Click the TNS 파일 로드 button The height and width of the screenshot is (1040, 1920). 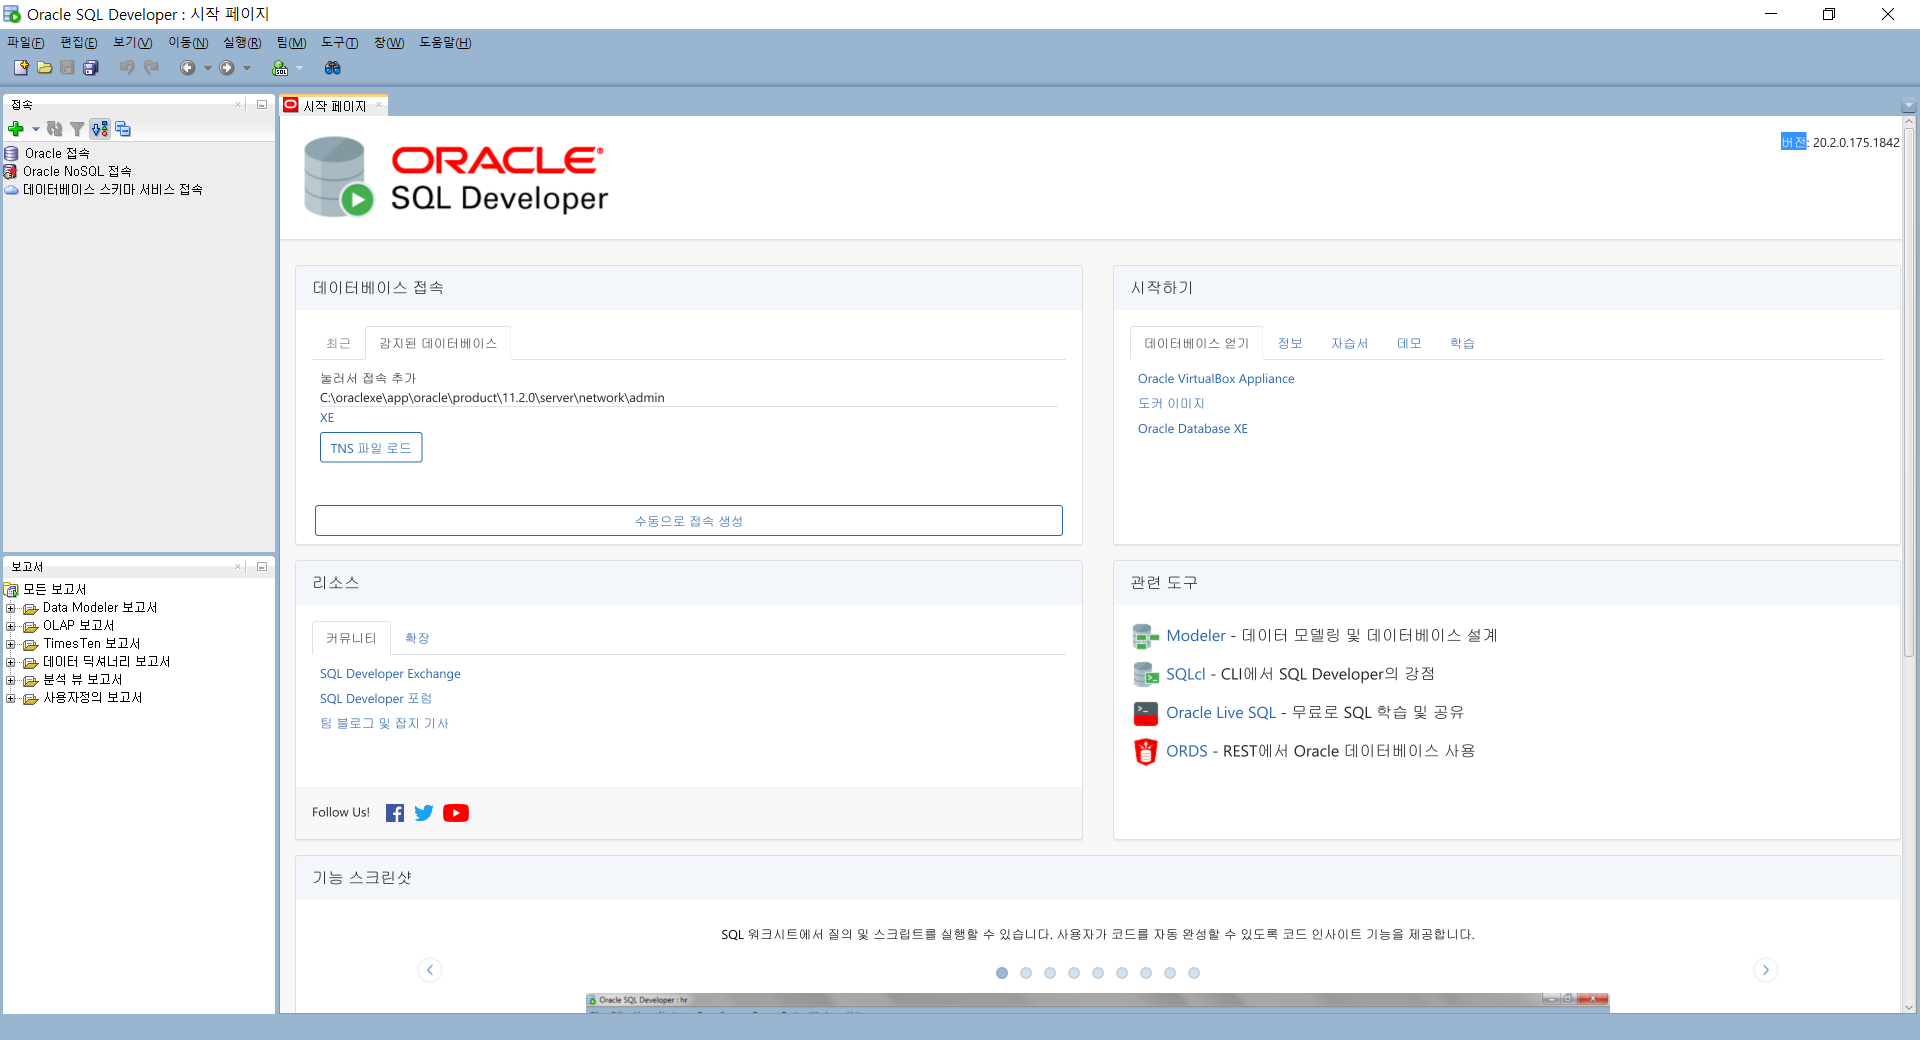[371, 448]
